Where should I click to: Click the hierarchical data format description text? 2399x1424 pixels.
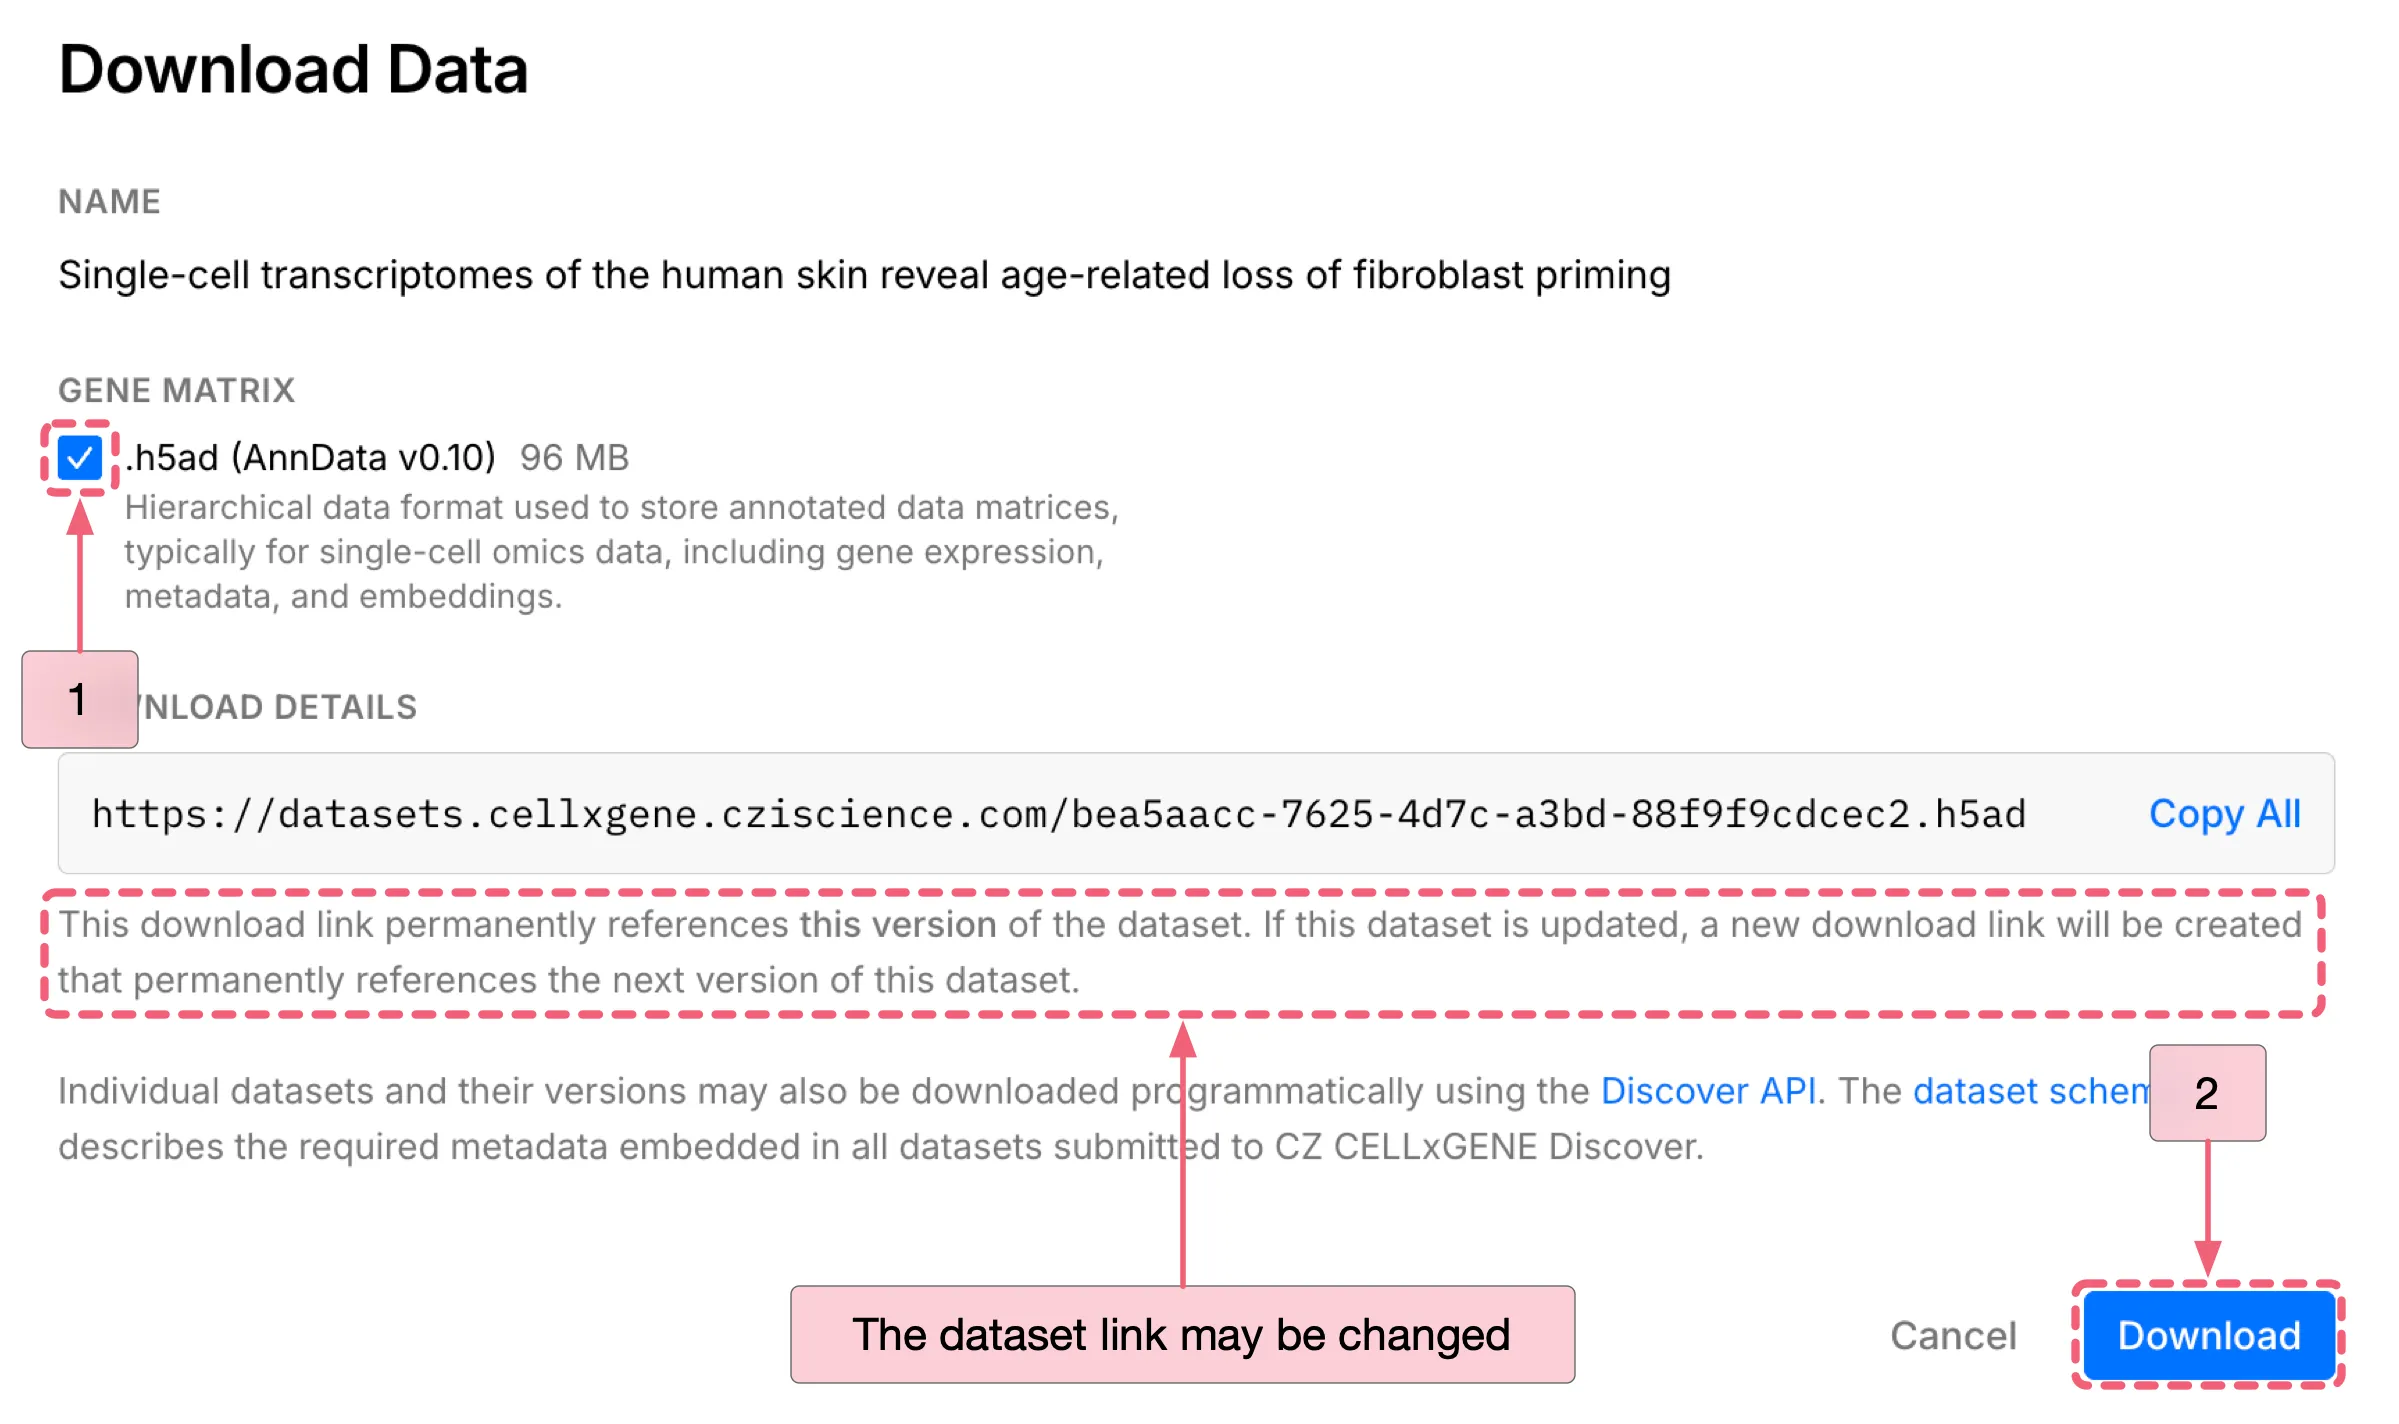pyautogui.click(x=620, y=551)
